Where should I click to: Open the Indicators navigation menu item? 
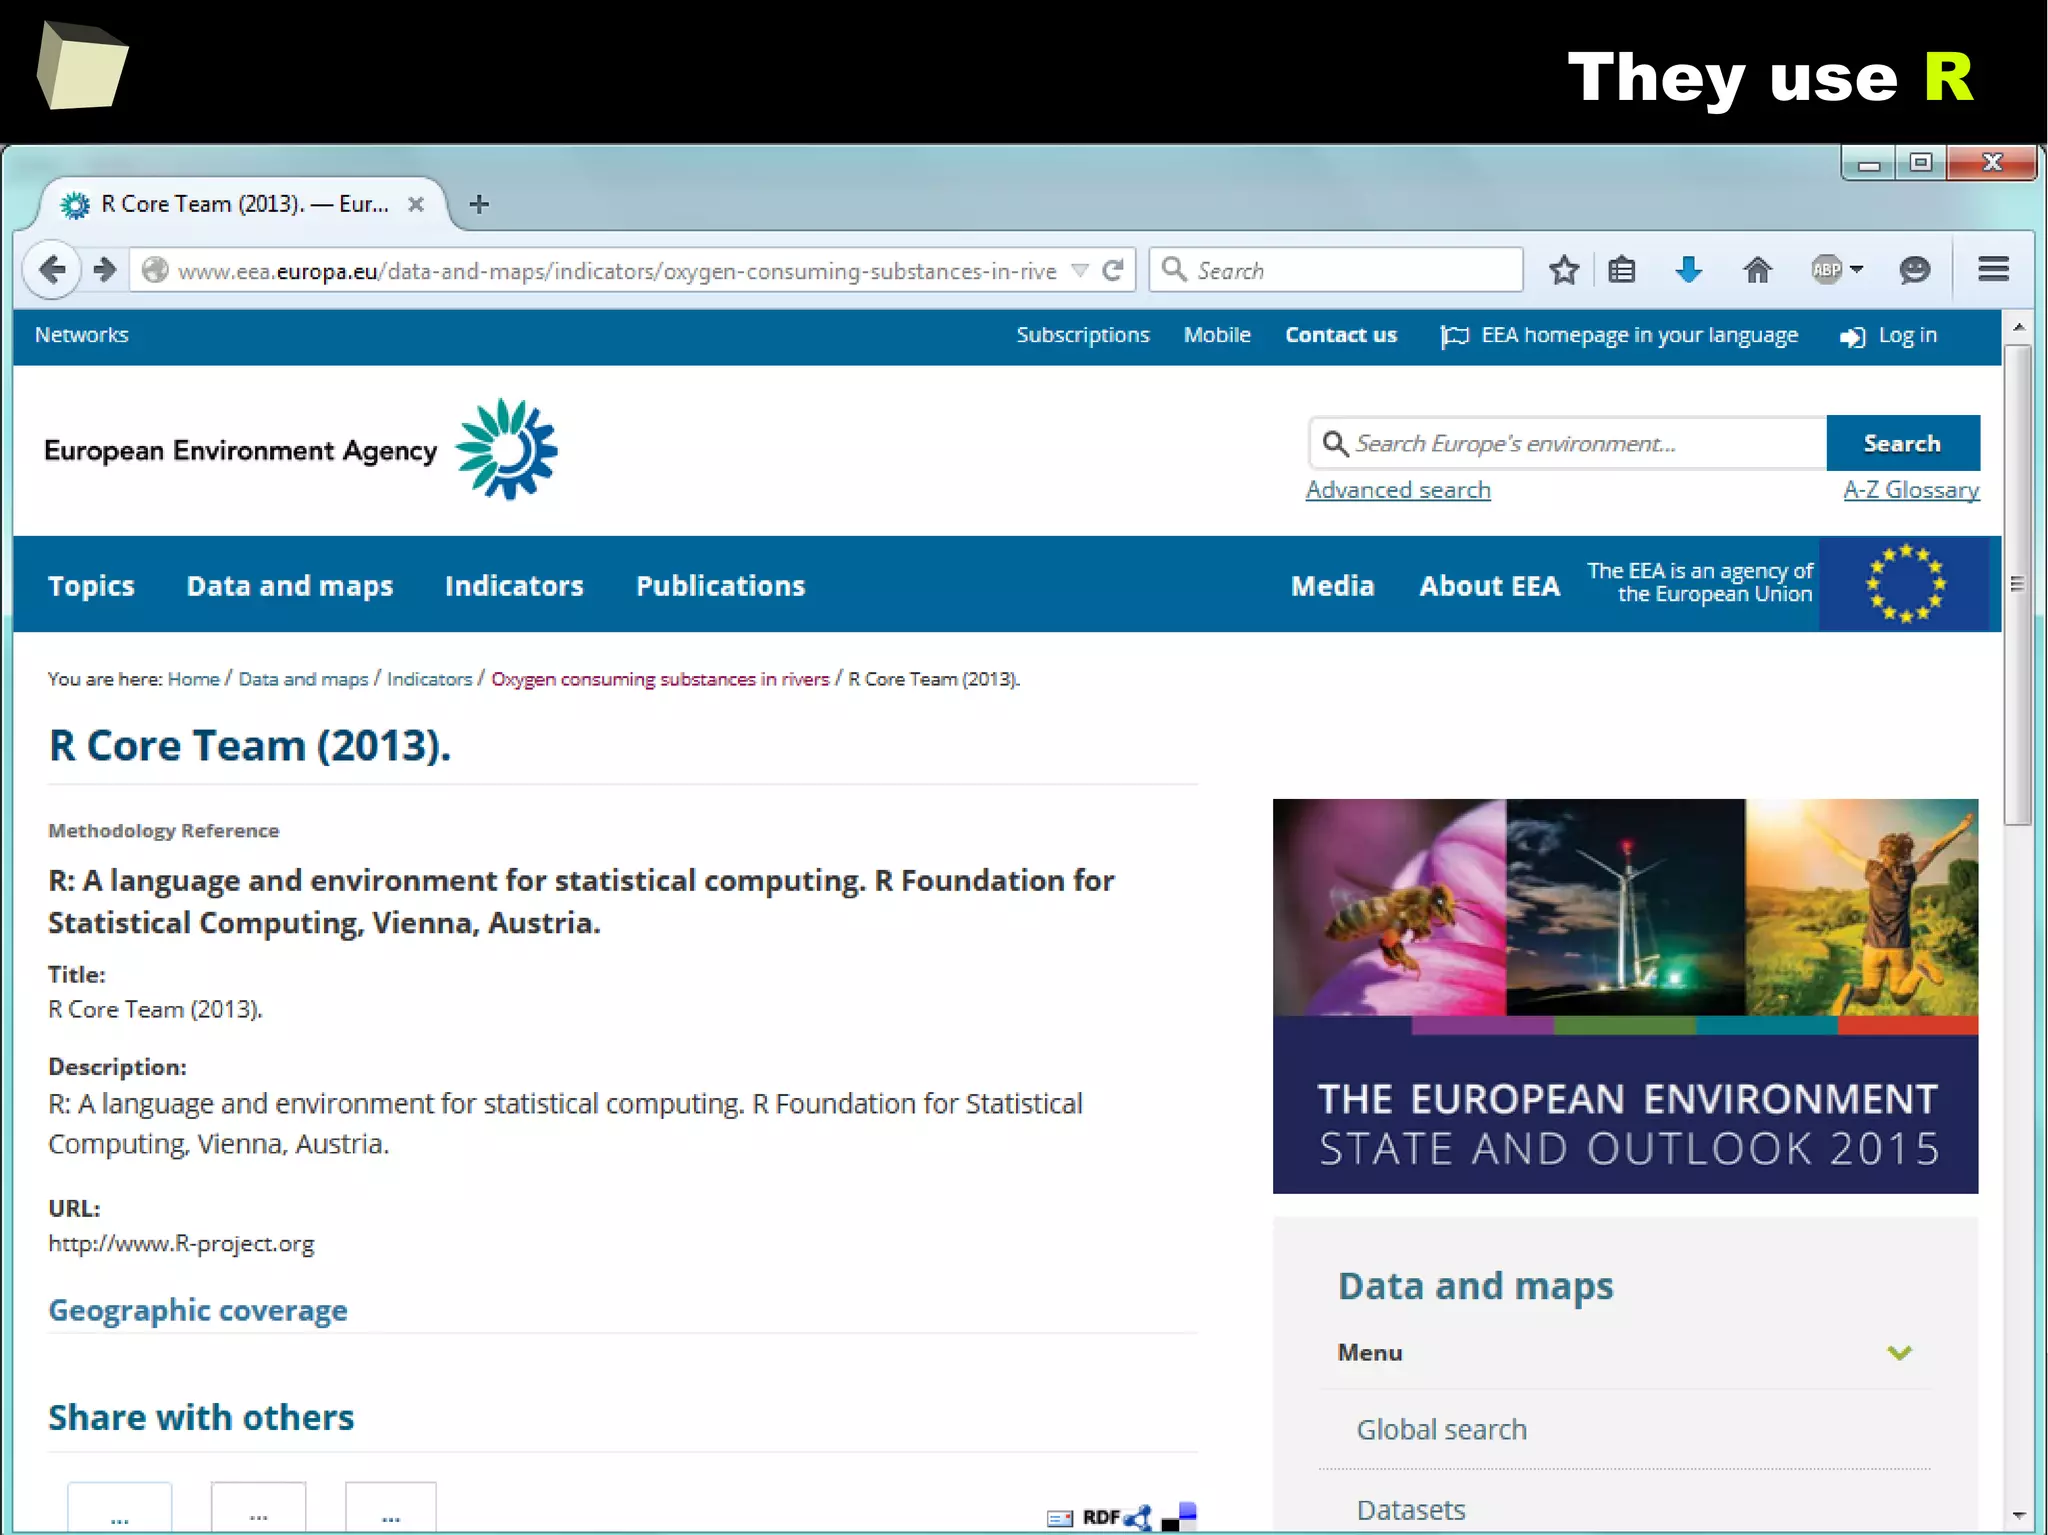pyautogui.click(x=514, y=586)
